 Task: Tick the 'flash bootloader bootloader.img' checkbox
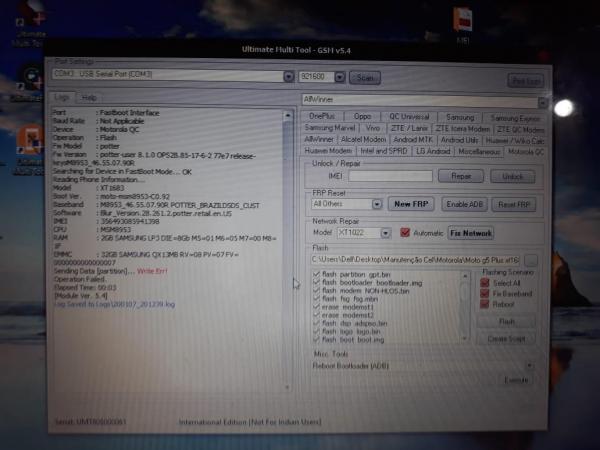click(x=316, y=283)
